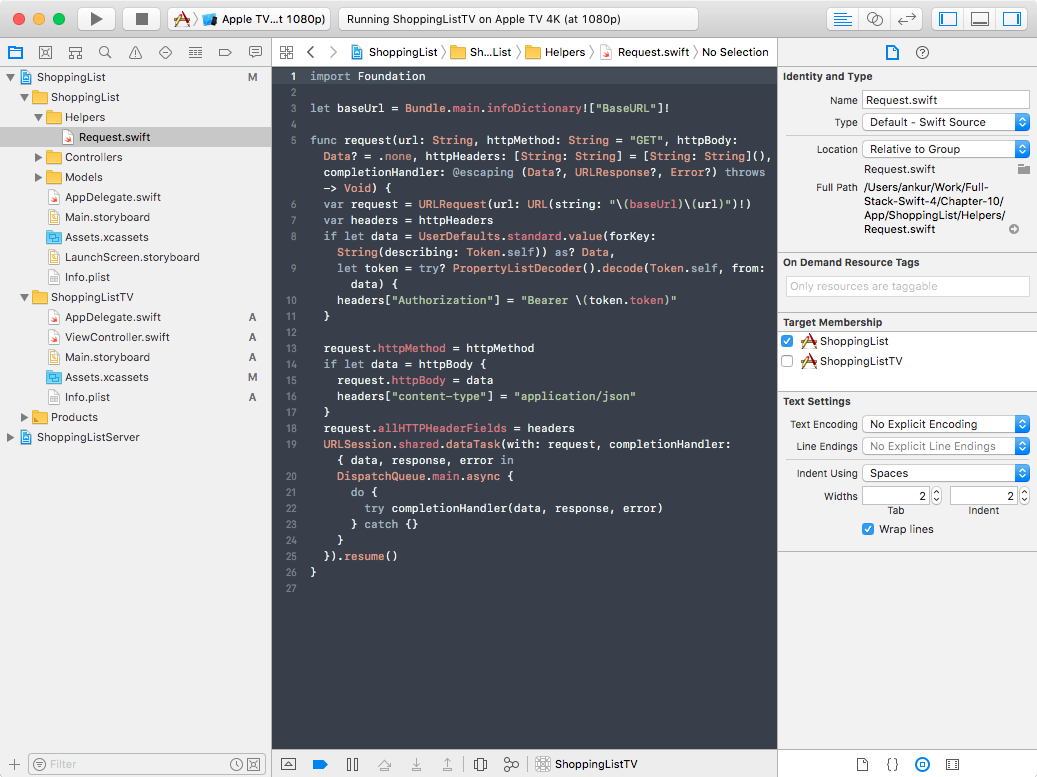Screen dimensions: 1037x777
Task: Select the Apple TV 4K scheme destination
Action: [265, 19]
